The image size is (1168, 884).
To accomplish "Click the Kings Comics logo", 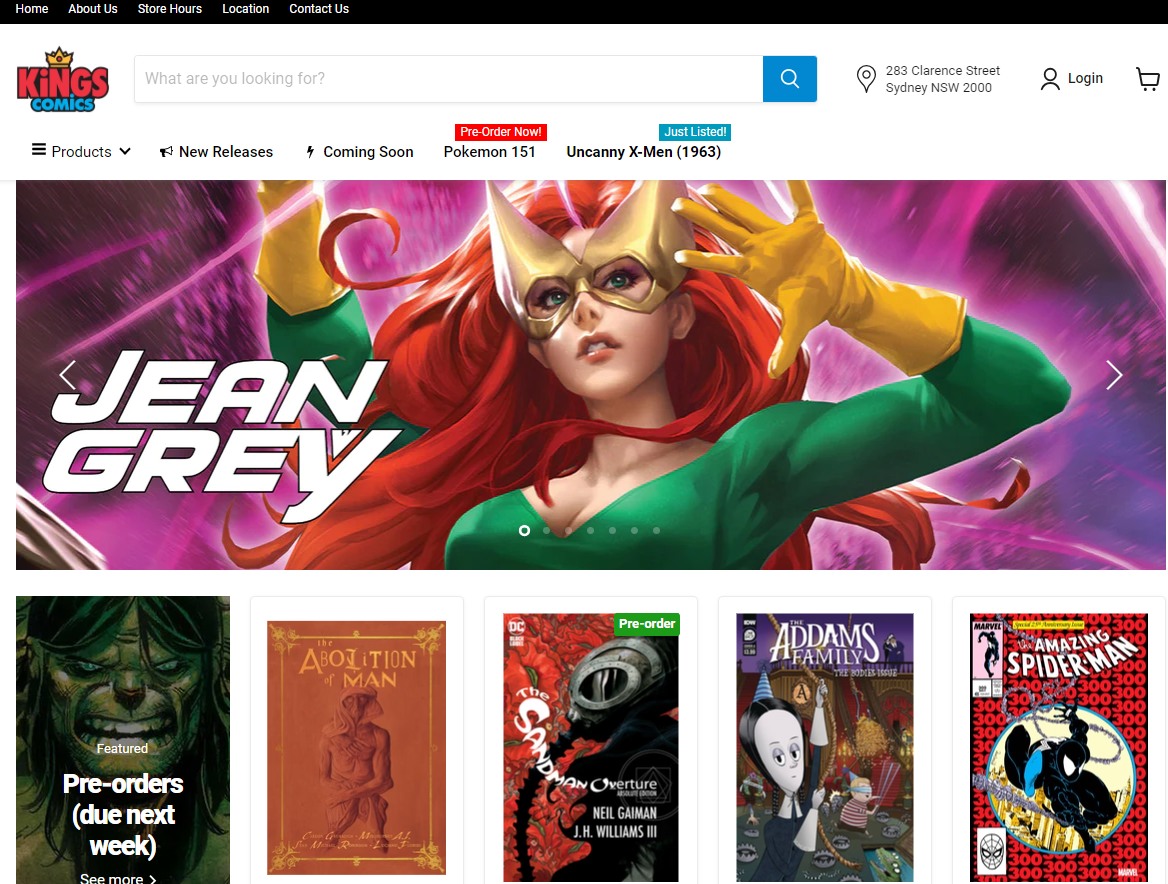I will (62, 79).
